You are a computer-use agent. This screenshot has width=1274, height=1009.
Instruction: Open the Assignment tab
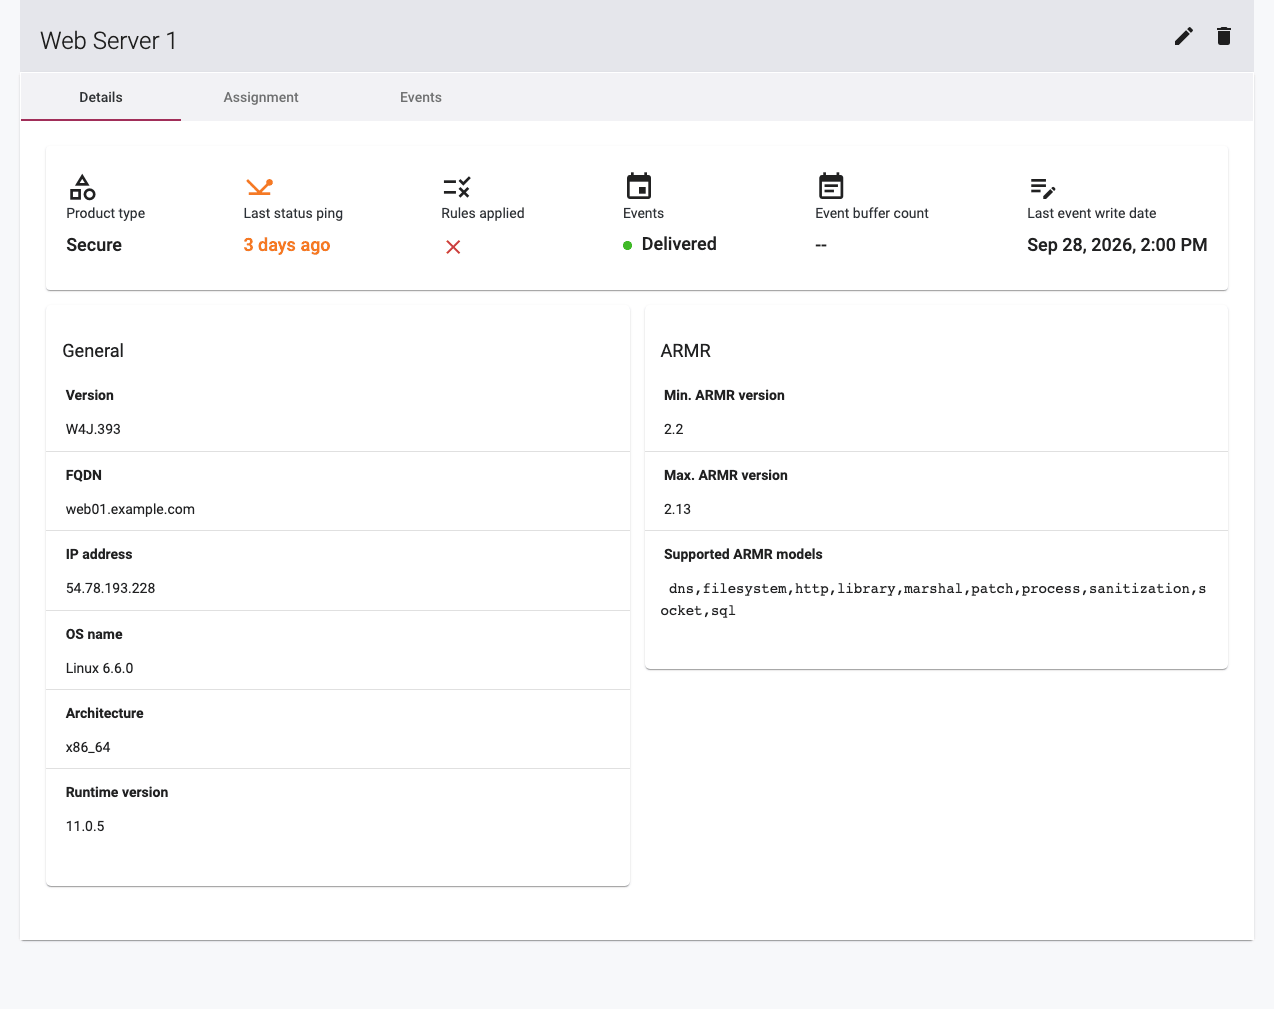[x=261, y=97]
